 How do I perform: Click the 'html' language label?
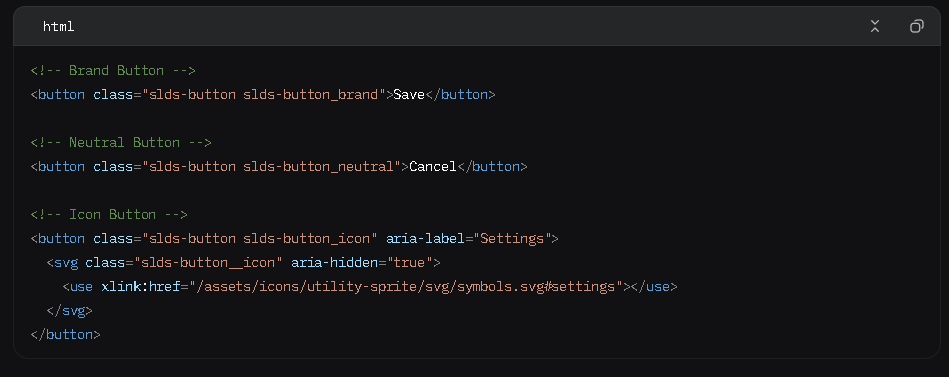(59, 27)
